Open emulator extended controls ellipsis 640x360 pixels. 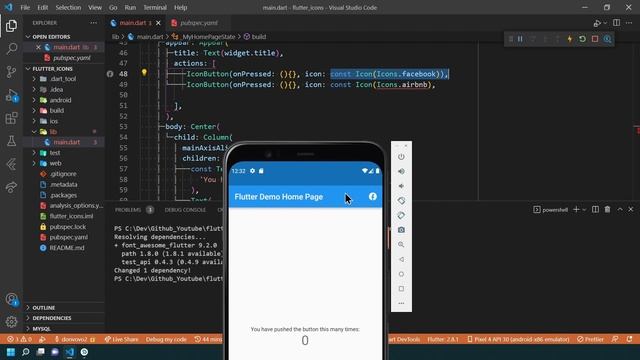pos(401,304)
